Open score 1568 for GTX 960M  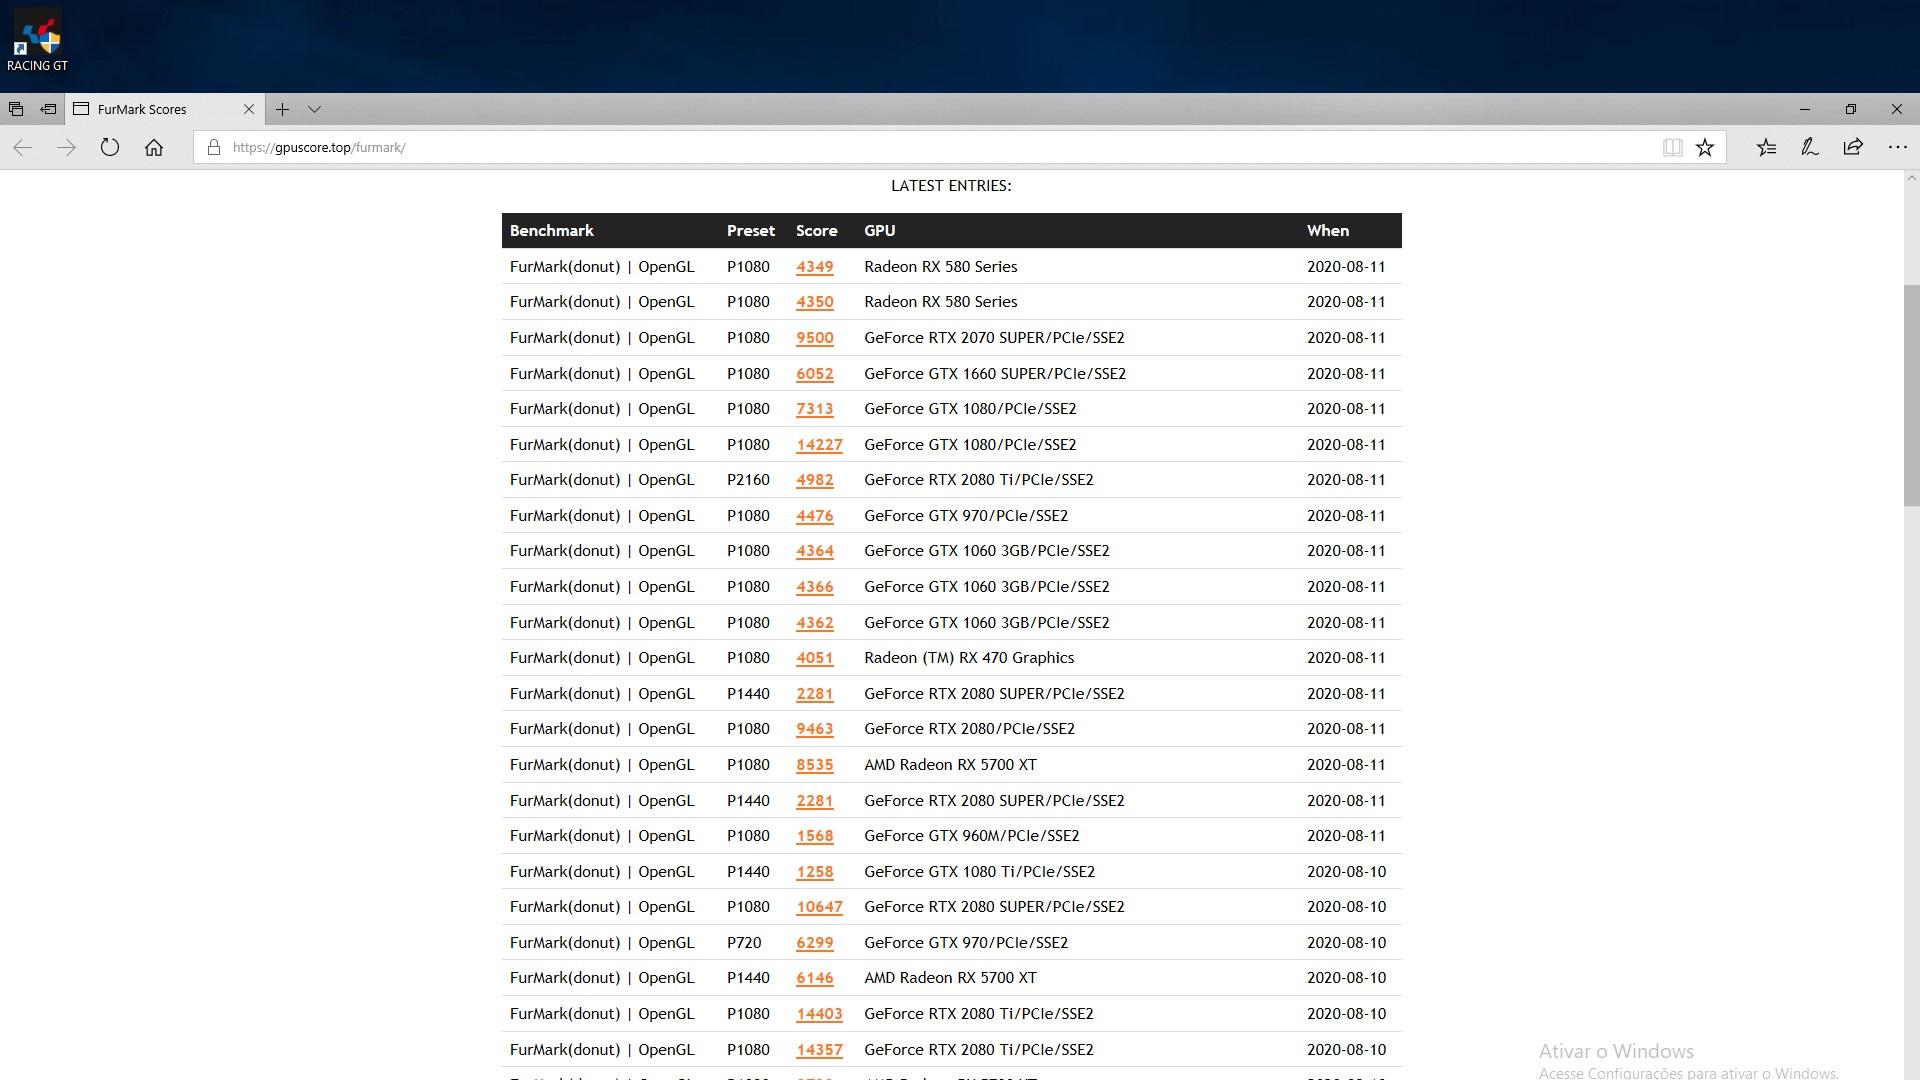[x=814, y=836]
